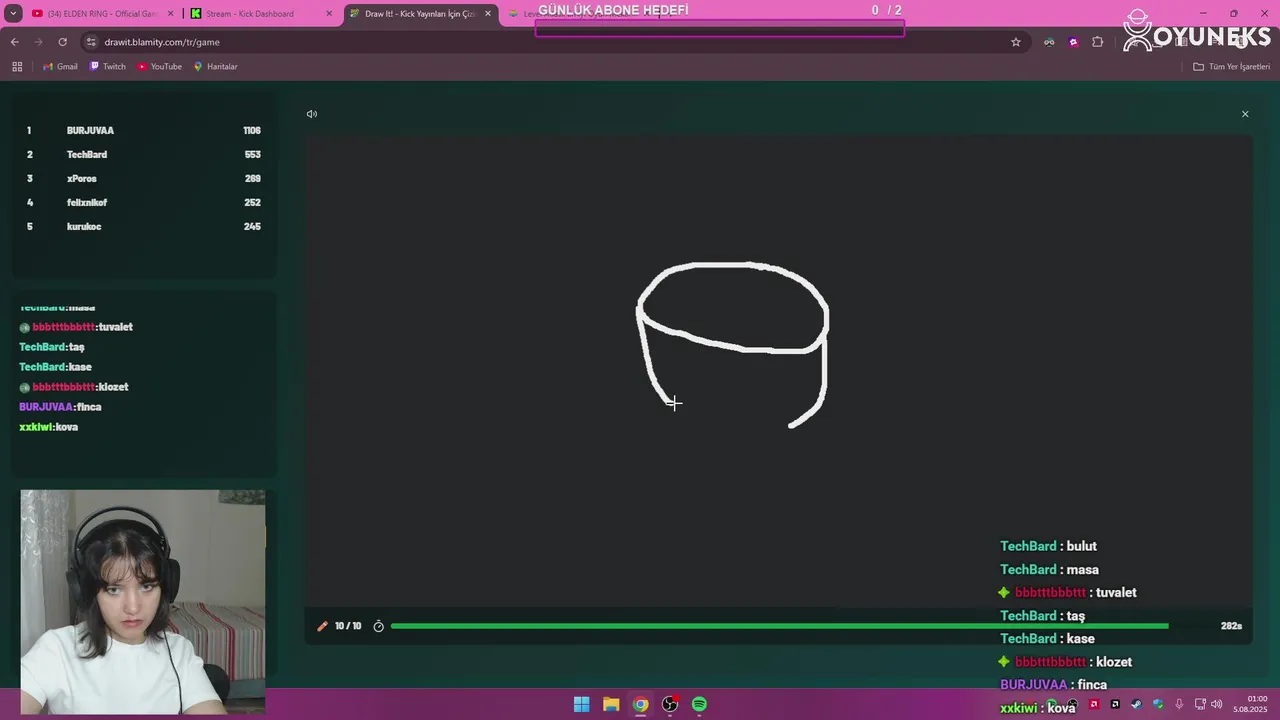Screen dimensions: 1280x720
Task: Open File Explorer from the taskbar
Action: [611, 704]
